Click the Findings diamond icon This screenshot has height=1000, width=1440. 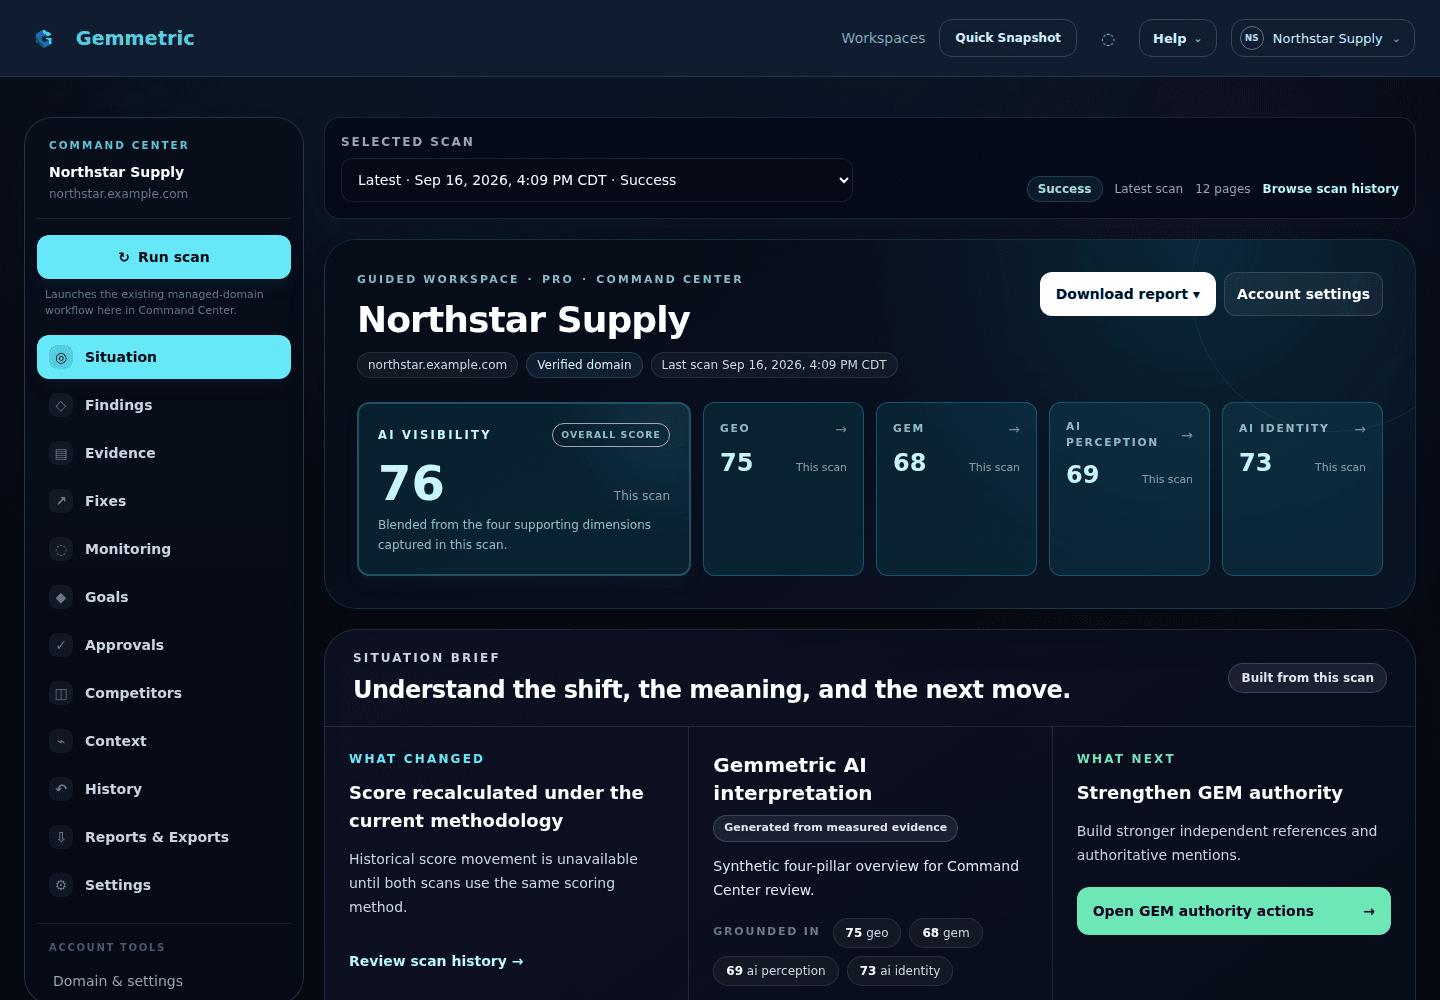tap(61, 405)
